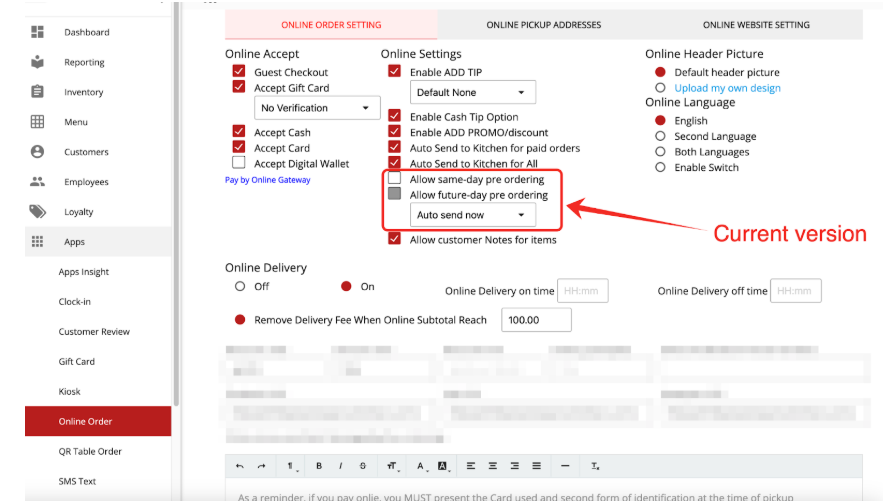Turn Online Delivery Off
This screenshot has width=896, height=501.
tap(240, 286)
